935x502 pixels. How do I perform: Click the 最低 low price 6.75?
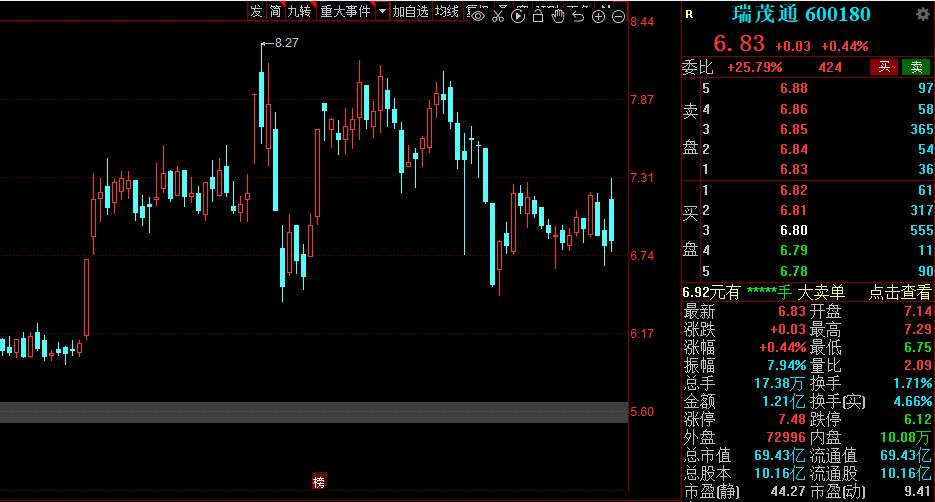coord(918,347)
